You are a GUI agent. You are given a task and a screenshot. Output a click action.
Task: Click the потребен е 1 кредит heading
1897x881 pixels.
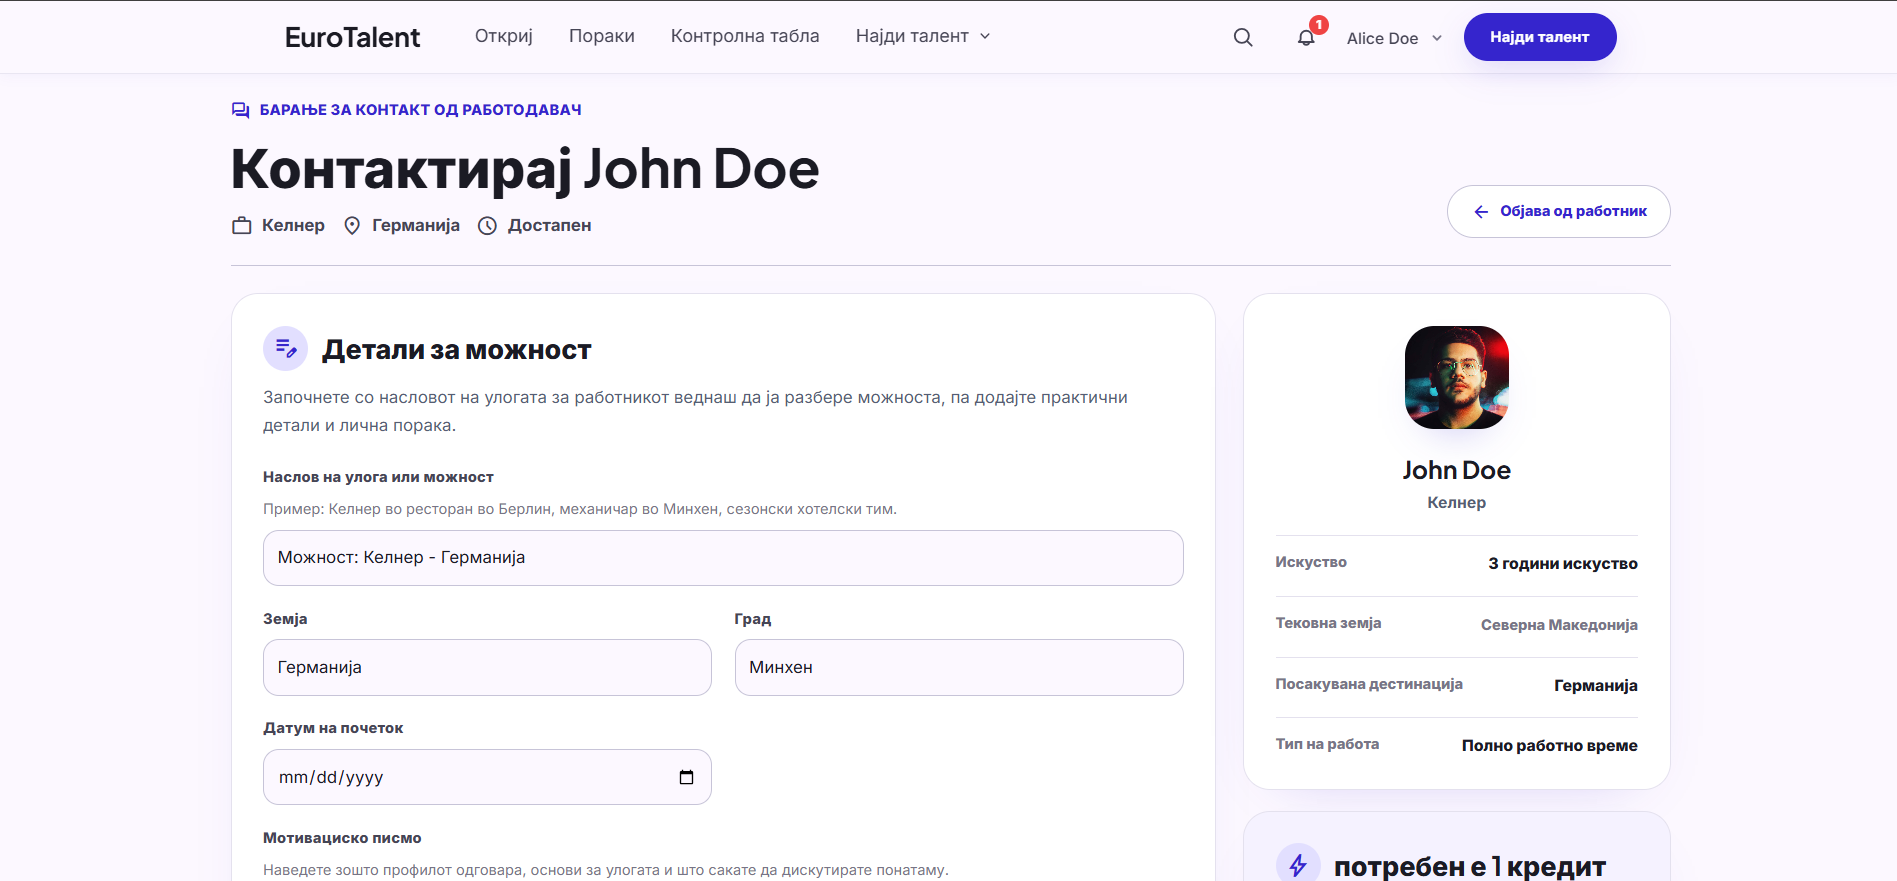click(x=1470, y=866)
